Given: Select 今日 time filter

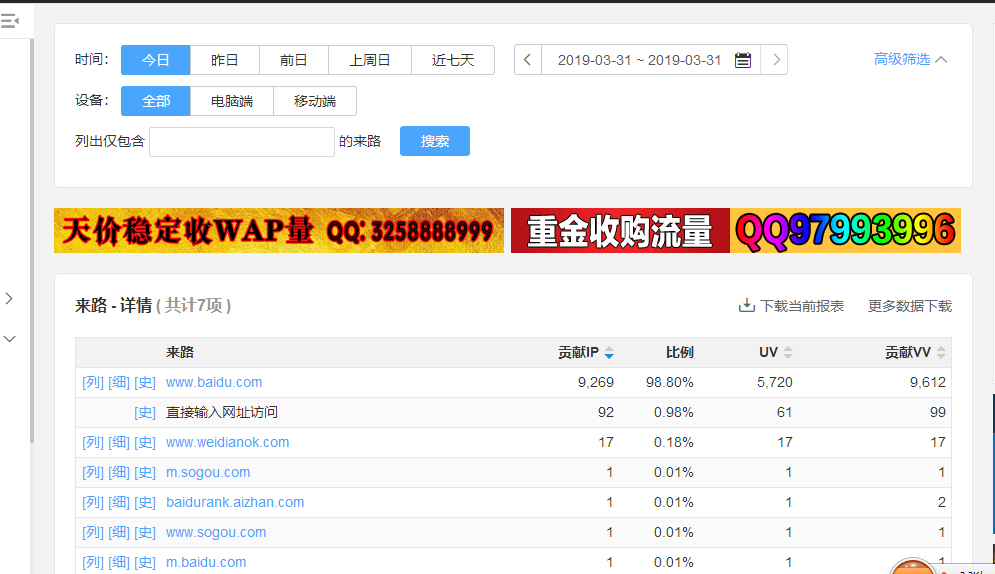Looking at the screenshot, I should (155, 60).
